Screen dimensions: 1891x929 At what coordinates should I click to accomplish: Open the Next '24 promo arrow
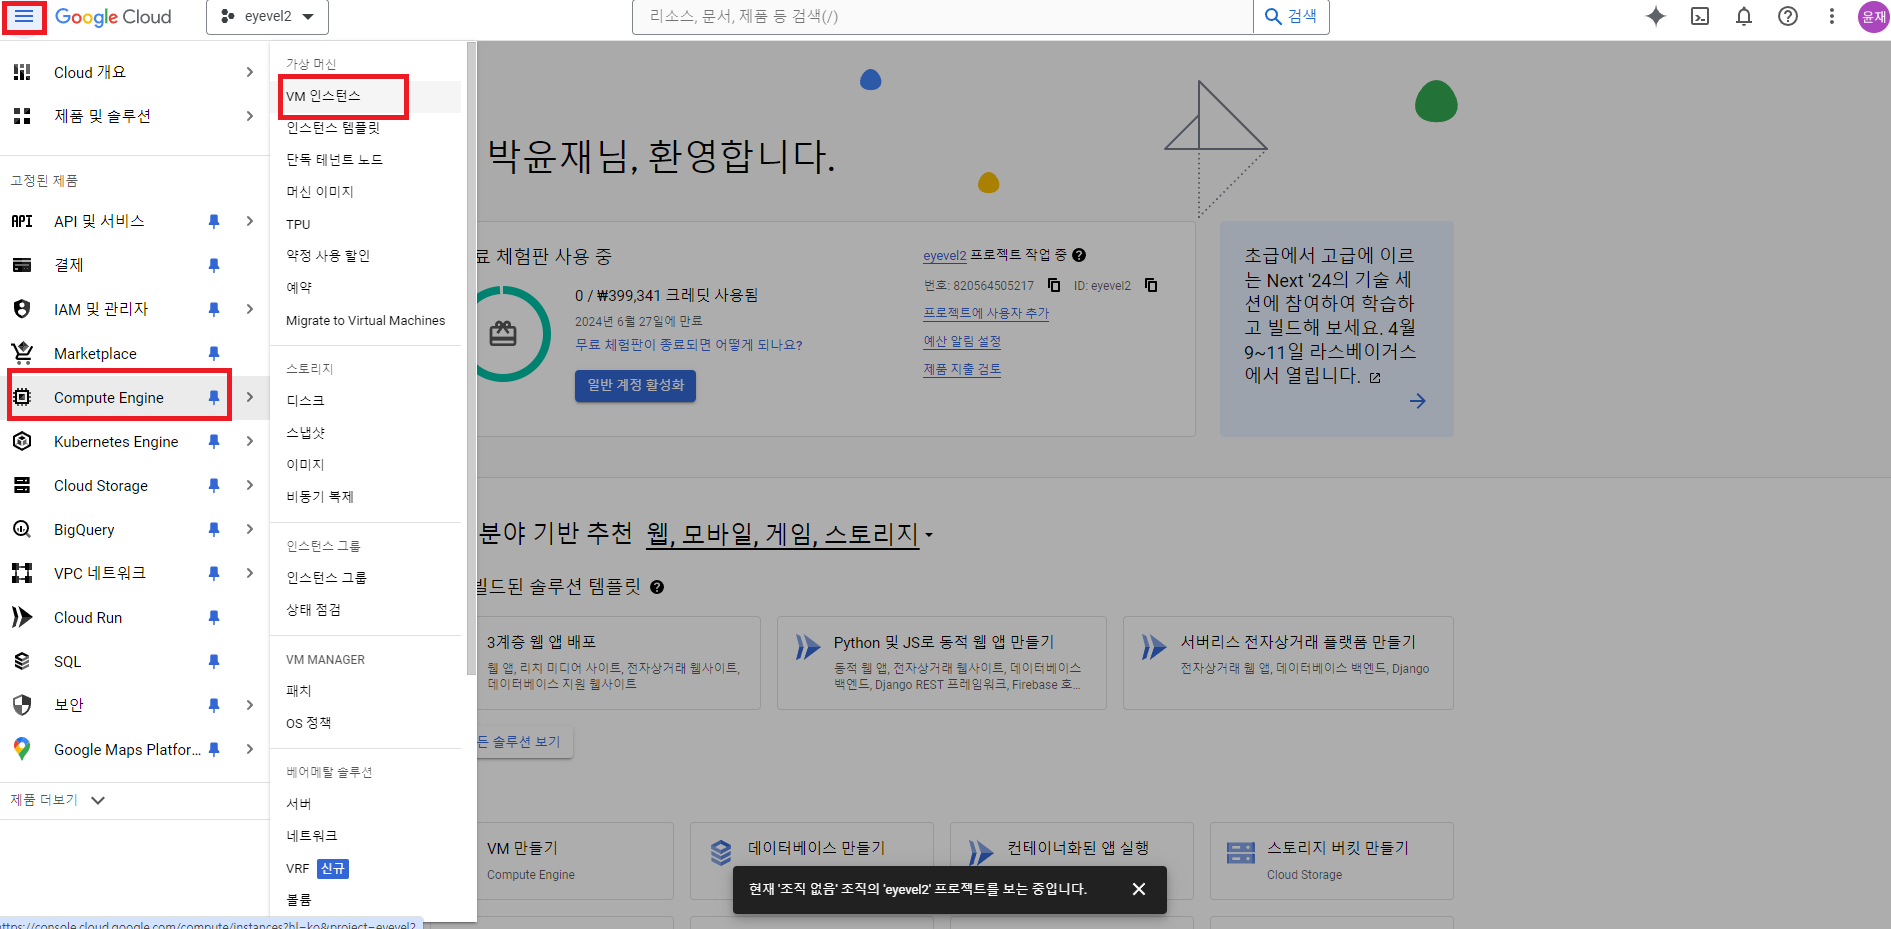point(1417,401)
